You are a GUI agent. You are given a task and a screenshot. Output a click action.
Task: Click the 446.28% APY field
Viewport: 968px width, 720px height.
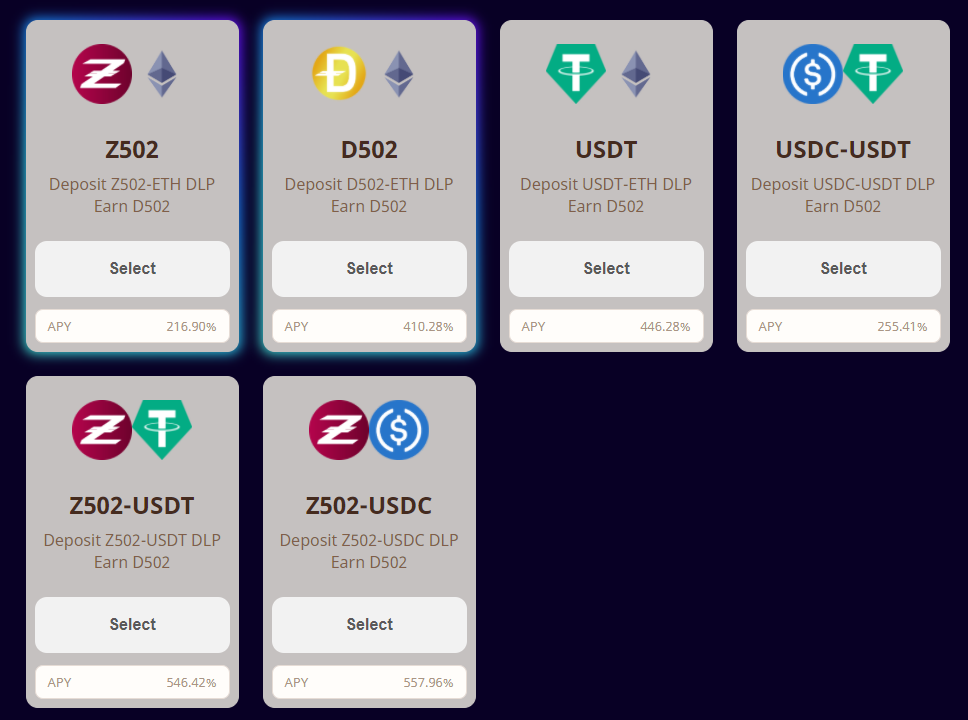[606, 327]
